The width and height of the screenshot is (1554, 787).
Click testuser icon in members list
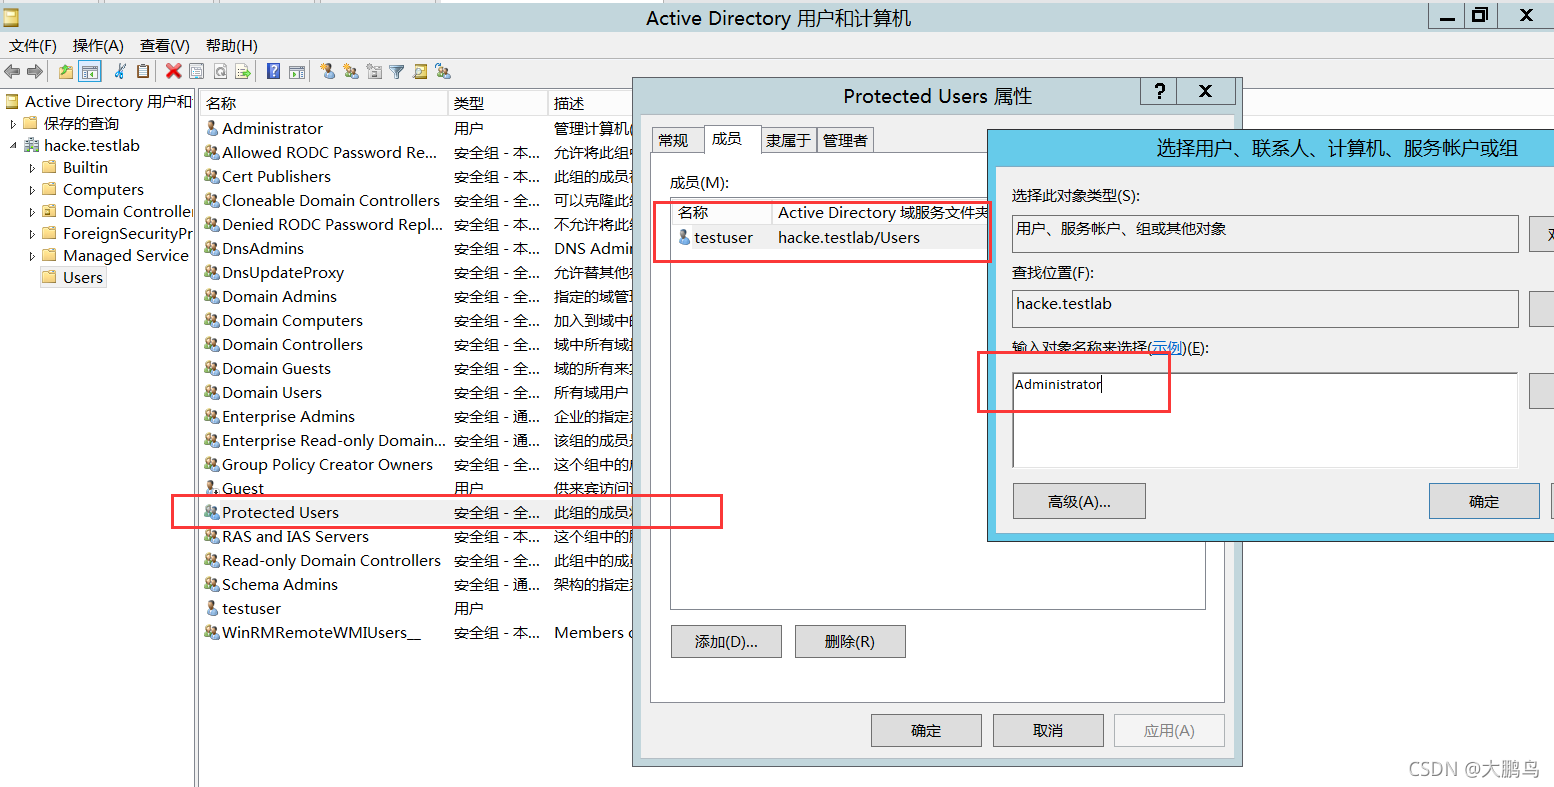point(684,237)
